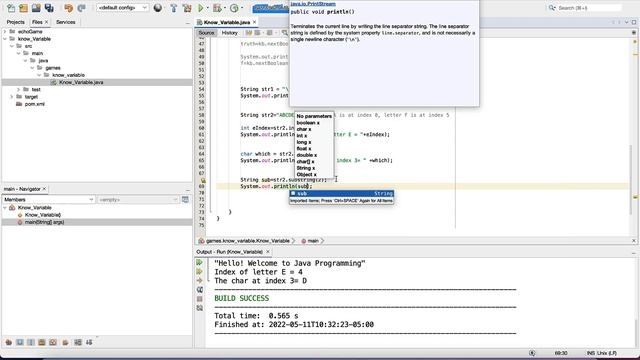Click the Save All toolbar icon
The image size is (640, 360).
[49, 8]
